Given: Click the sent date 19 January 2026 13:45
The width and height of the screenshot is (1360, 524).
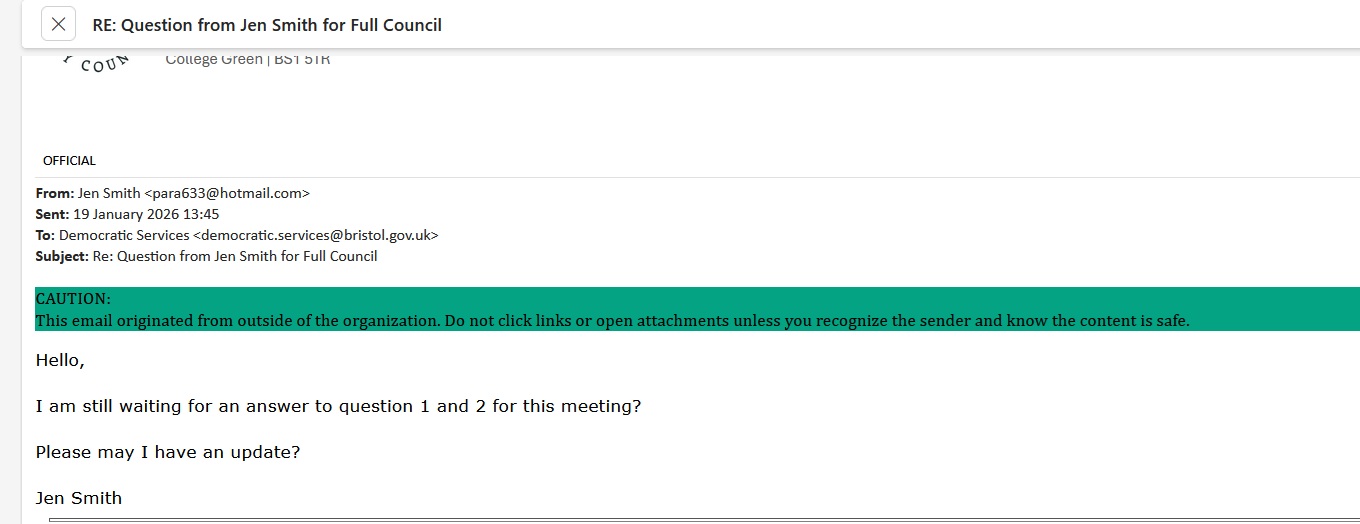Looking at the screenshot, I should pos(146,215).
